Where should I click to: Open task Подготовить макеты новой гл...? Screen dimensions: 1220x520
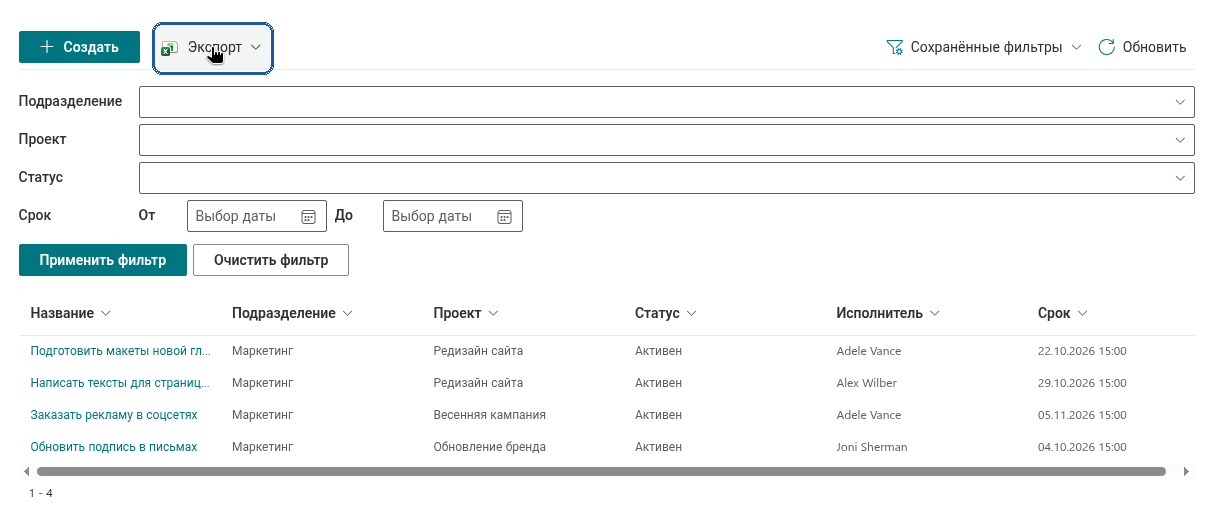click(121, 351)
